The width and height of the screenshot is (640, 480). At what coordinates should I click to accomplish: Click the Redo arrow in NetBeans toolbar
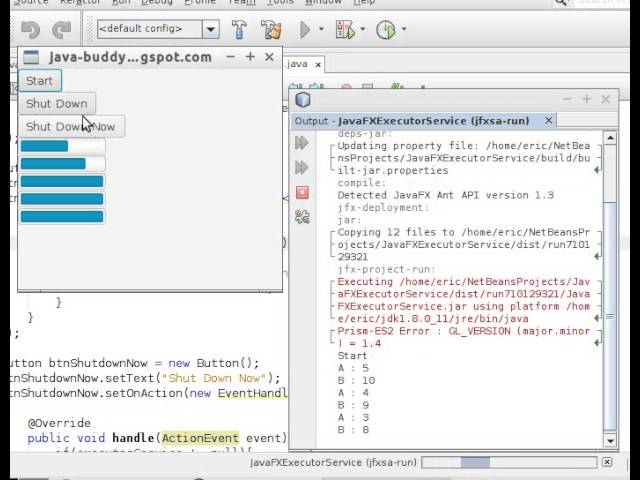click(x=62, y=29)
